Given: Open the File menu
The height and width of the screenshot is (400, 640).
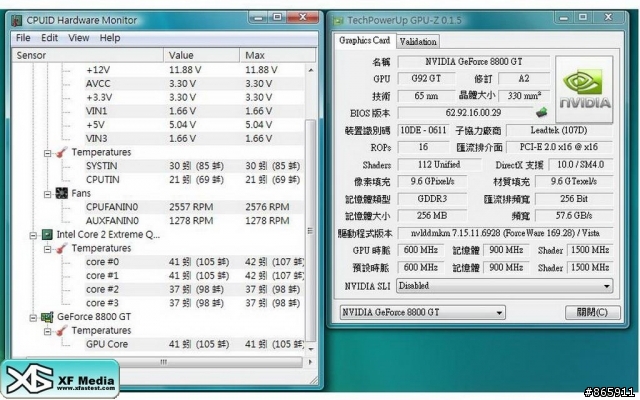Looking at the screenshot, I should 23,38.
